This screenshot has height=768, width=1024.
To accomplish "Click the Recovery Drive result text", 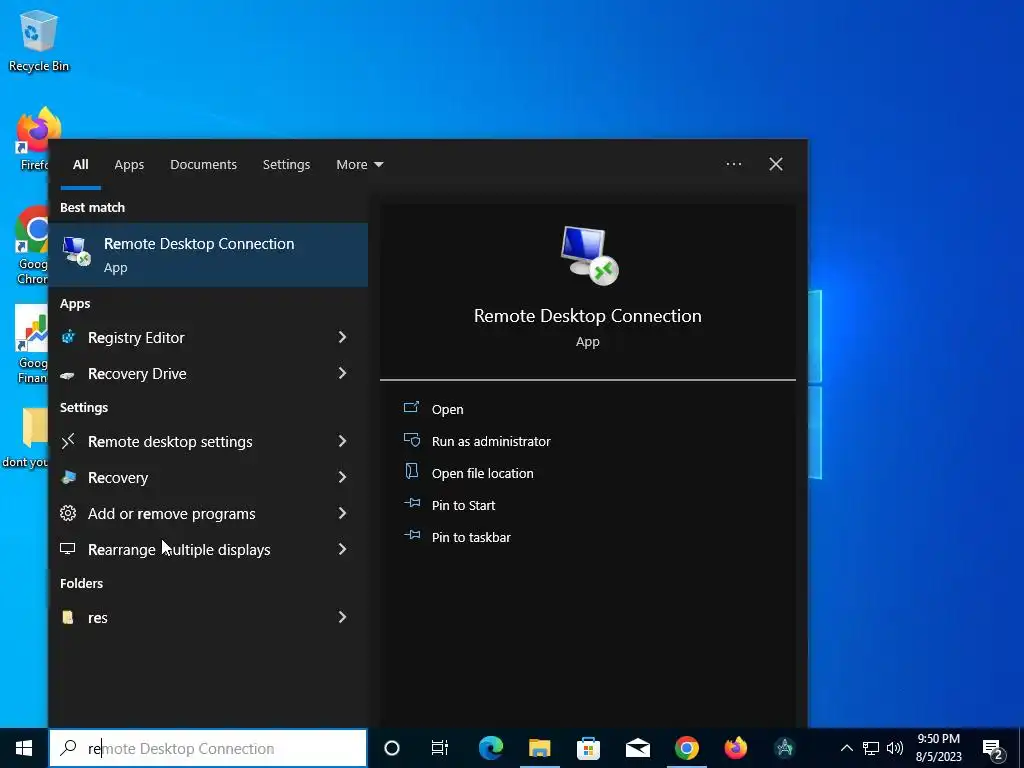I will click(x=137, y=374).
